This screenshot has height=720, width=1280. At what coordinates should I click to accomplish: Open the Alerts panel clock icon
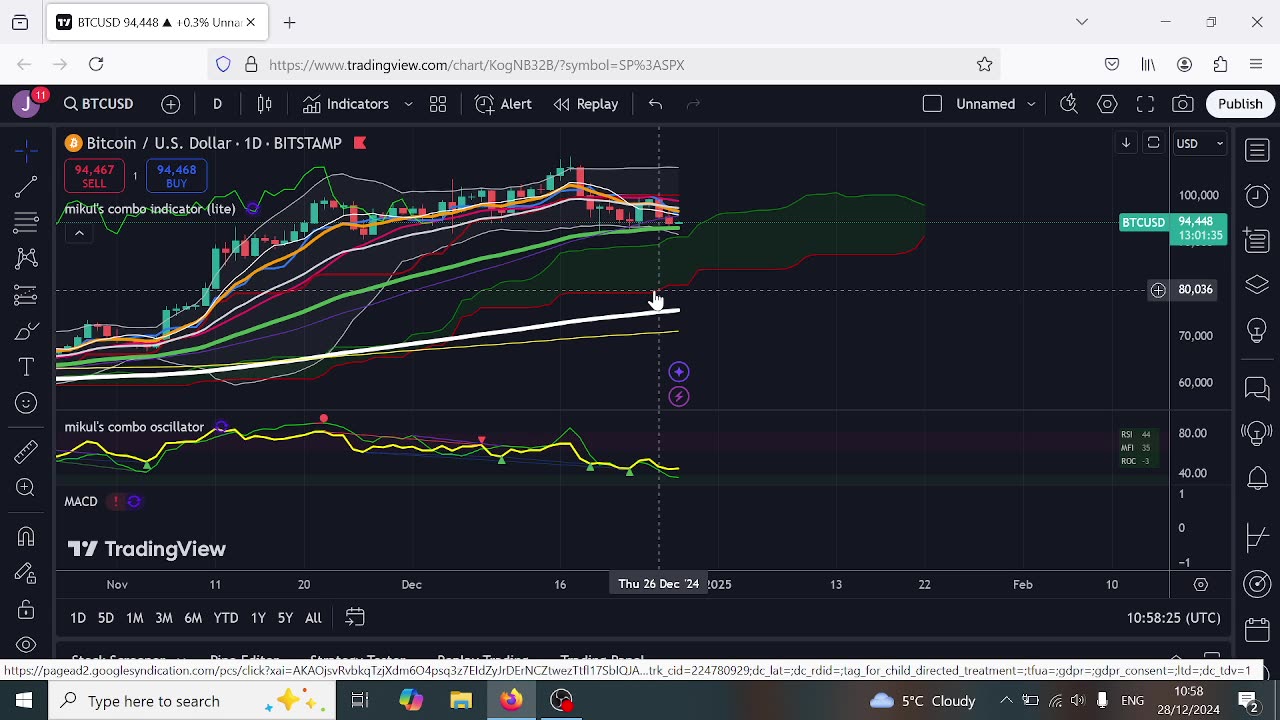click(1257, 196)
